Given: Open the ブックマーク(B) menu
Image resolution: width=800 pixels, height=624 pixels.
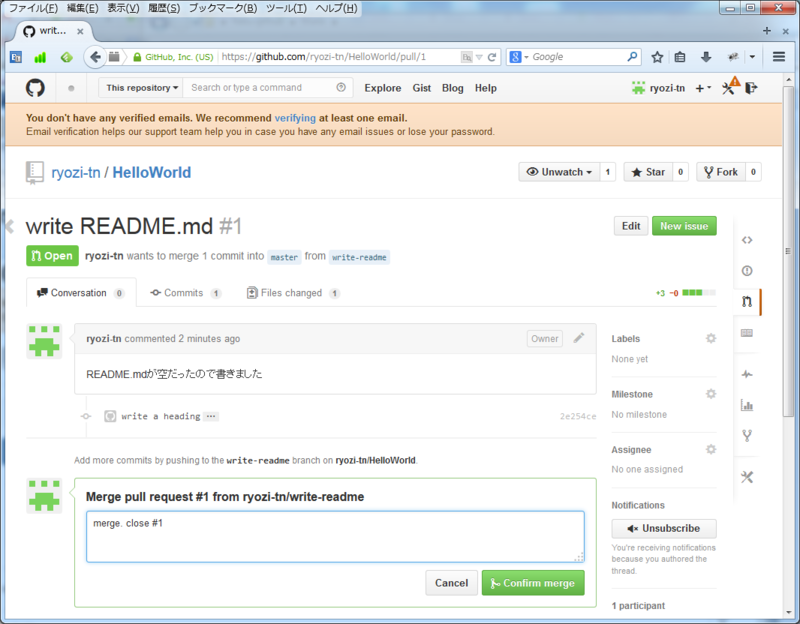Looking at the screenshot, I should [223, 8].
